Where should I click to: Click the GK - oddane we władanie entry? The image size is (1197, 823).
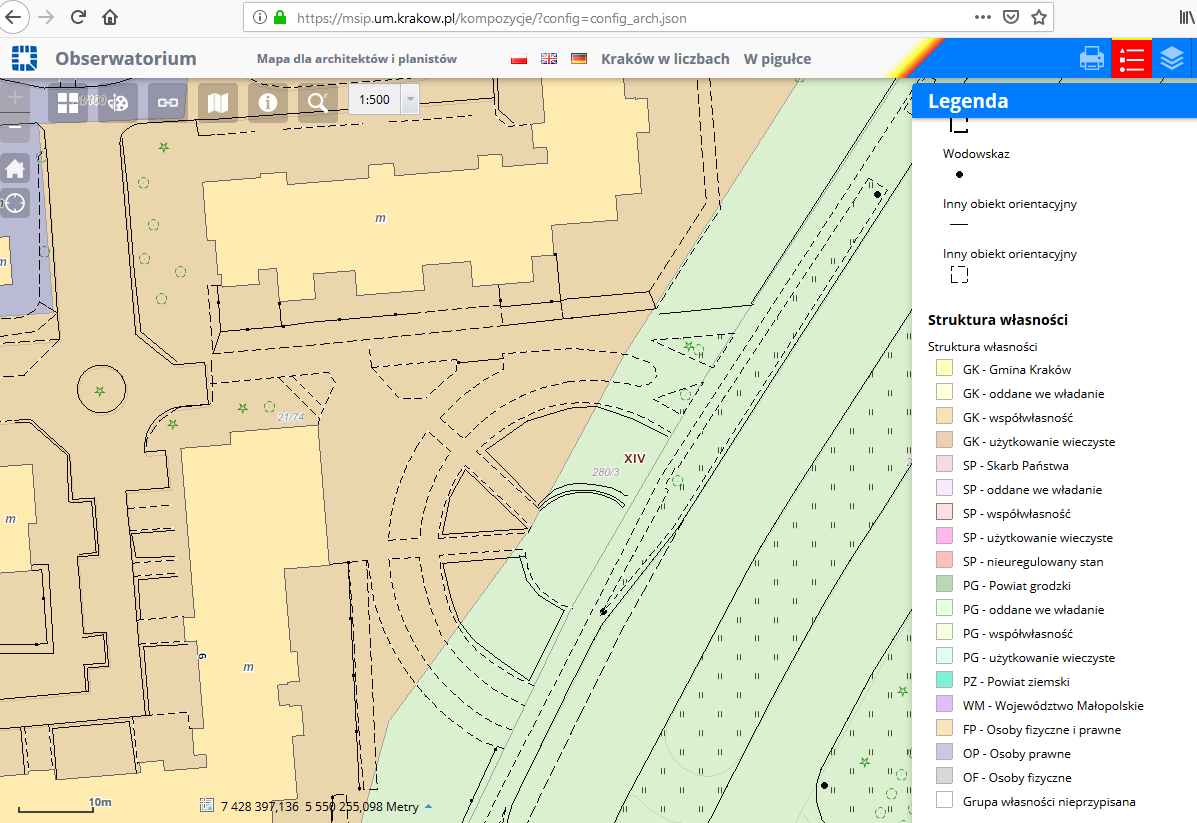[x=1034, y=393]
